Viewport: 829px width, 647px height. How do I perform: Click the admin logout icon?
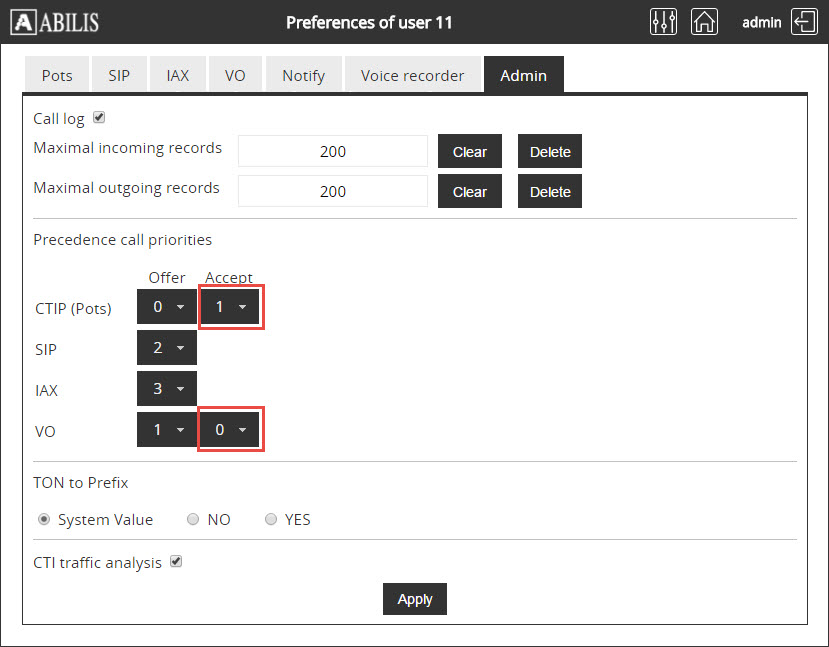(x=804, y=22)
